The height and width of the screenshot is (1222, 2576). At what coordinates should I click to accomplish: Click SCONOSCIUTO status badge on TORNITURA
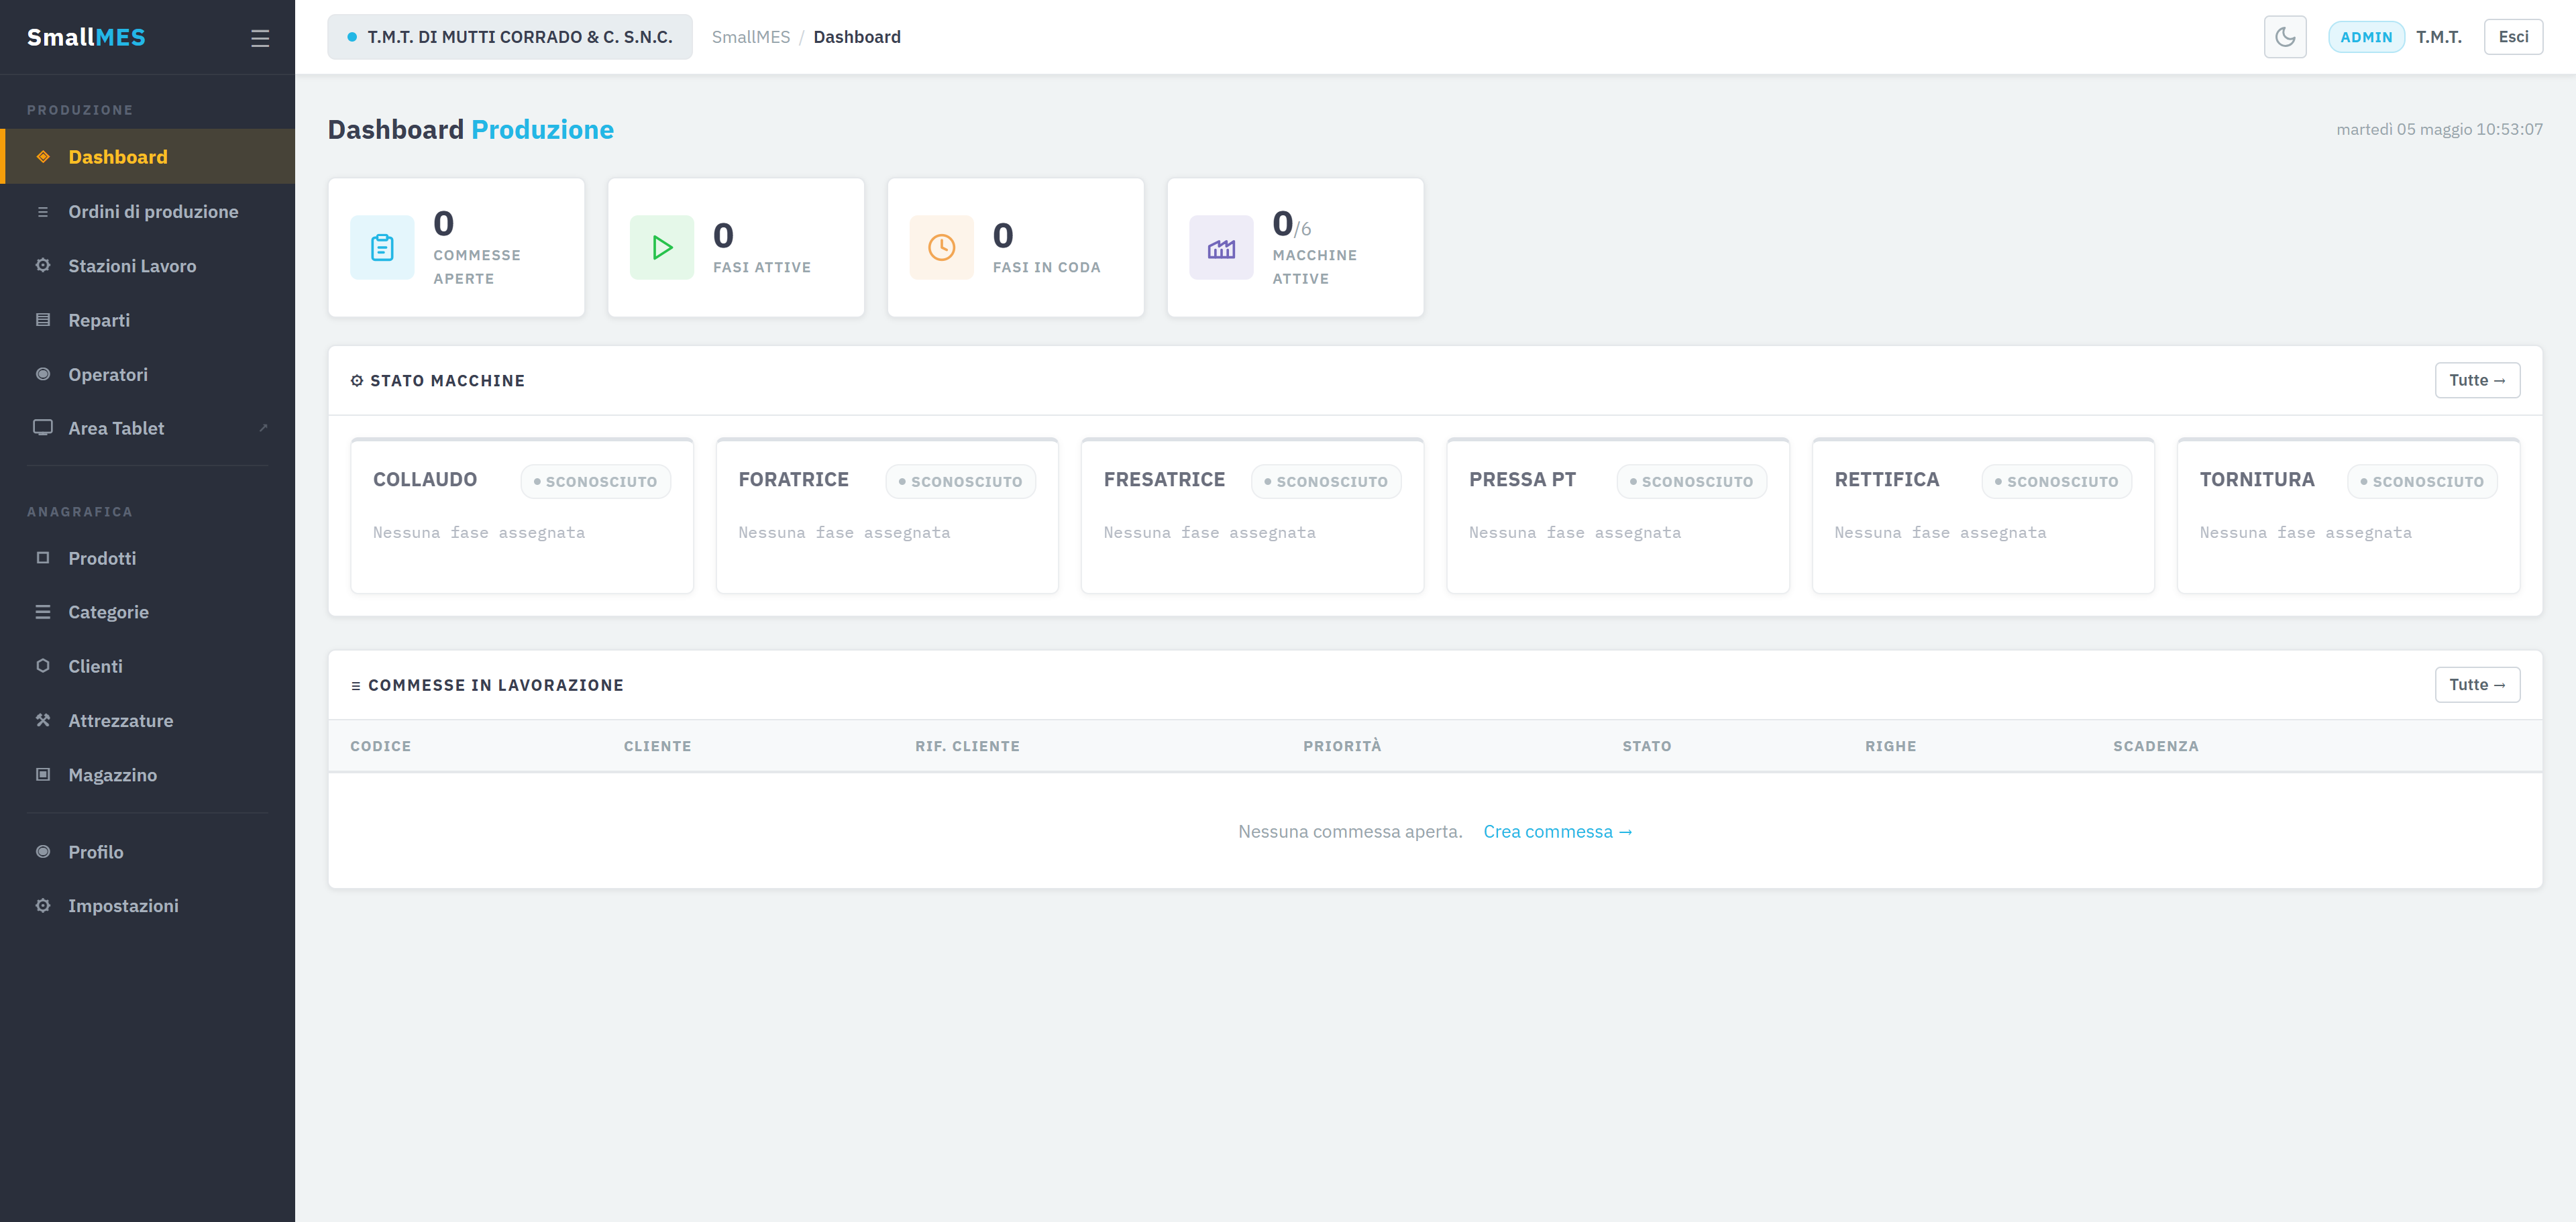[2422, 482]
